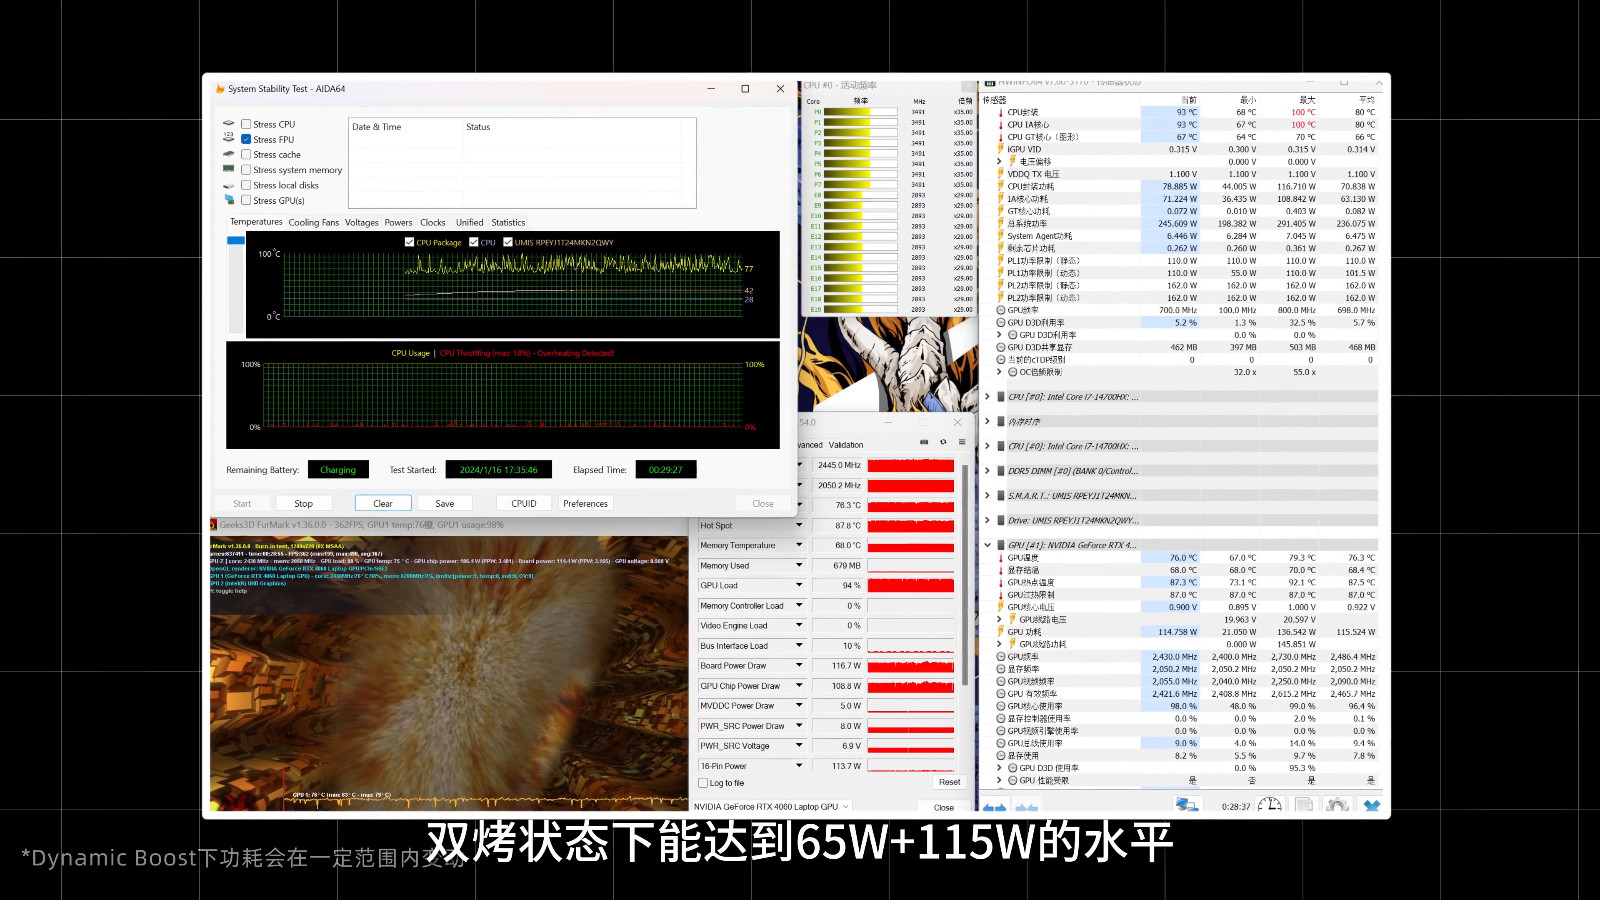Enable Stress system memory checkbox
The image size is (1600, 900).
(x=246, y=170)
